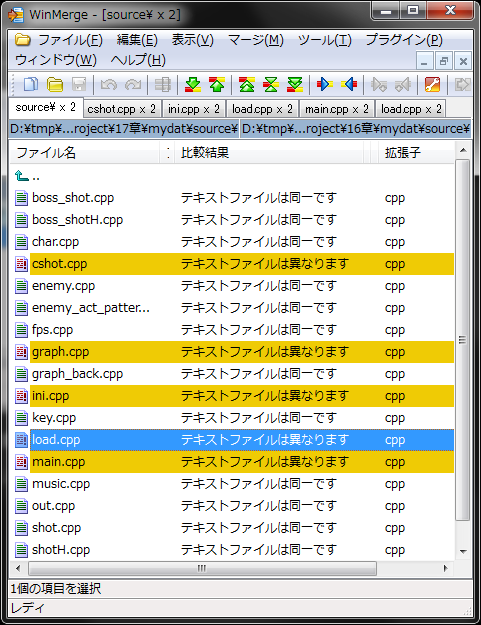Click the red diff icon beside cshot.cpp
The image size is (481, 625).
pos(21,264)
